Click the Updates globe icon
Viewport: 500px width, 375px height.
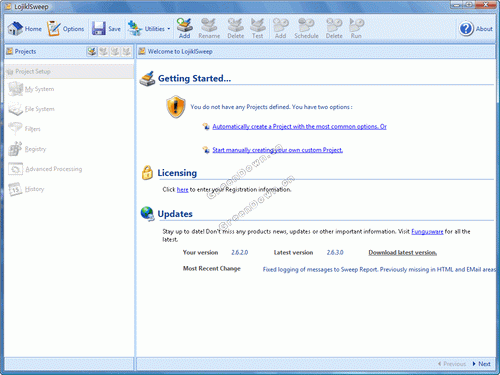147,214
